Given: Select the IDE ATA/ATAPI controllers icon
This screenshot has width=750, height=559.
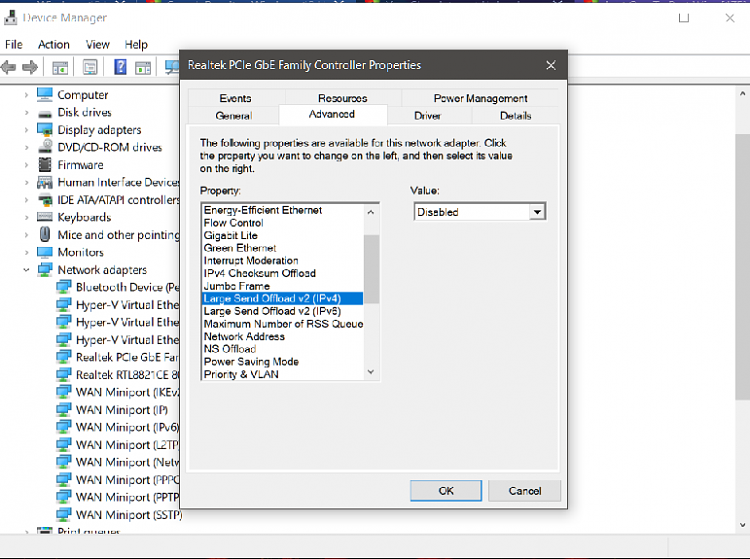Looking at the screenshot, I should click(44, 200).
